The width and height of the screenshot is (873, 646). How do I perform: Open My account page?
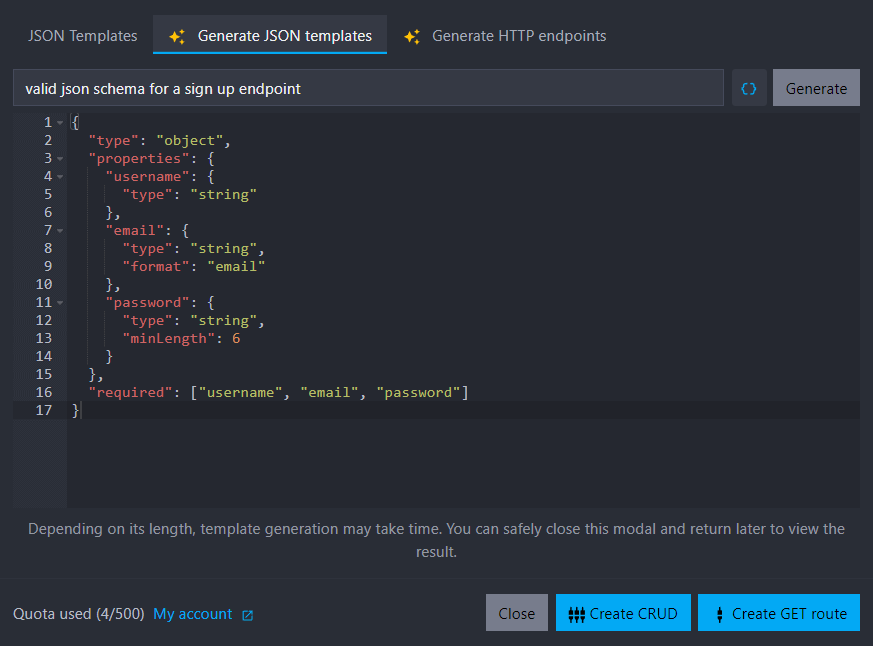coord(192,614)
